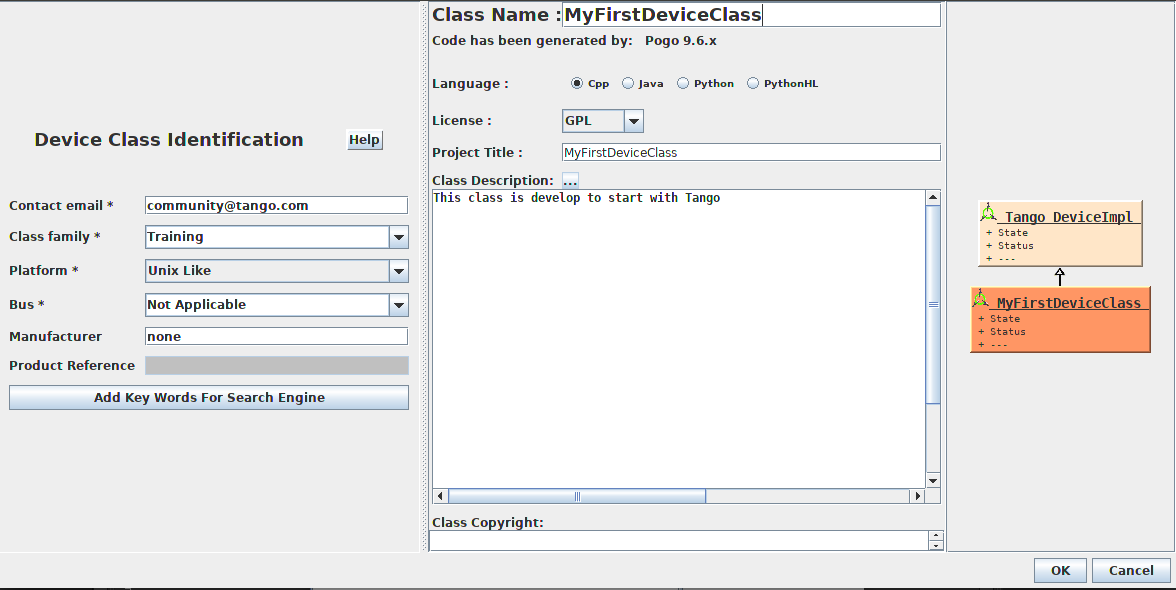Click horizontal scrollbar right arrow
Image resolution: width=1176 pixels, height=590 pixels.
click(x=917, y=496)
